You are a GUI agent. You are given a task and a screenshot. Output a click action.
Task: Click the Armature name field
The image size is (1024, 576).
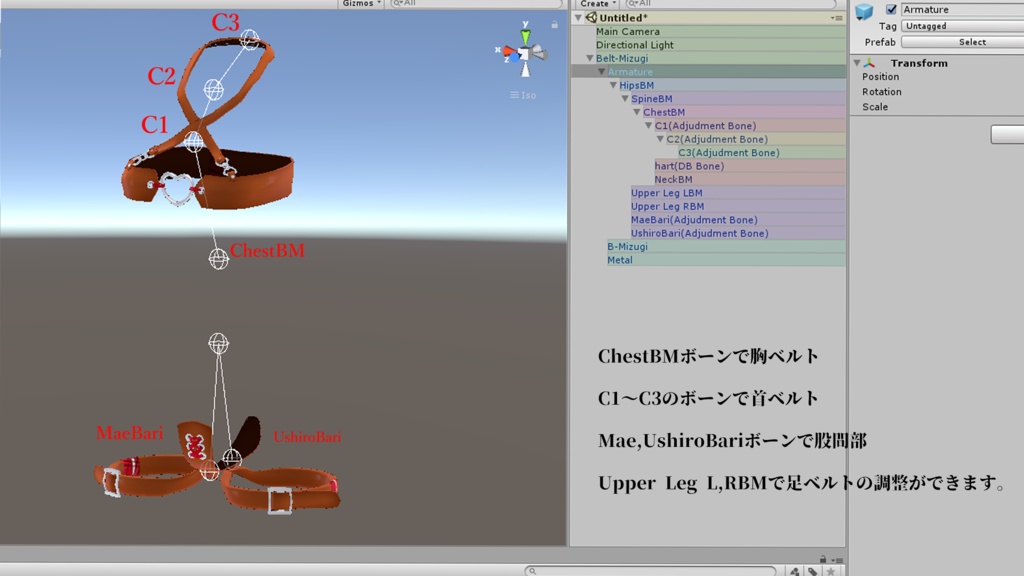(962, 9)
